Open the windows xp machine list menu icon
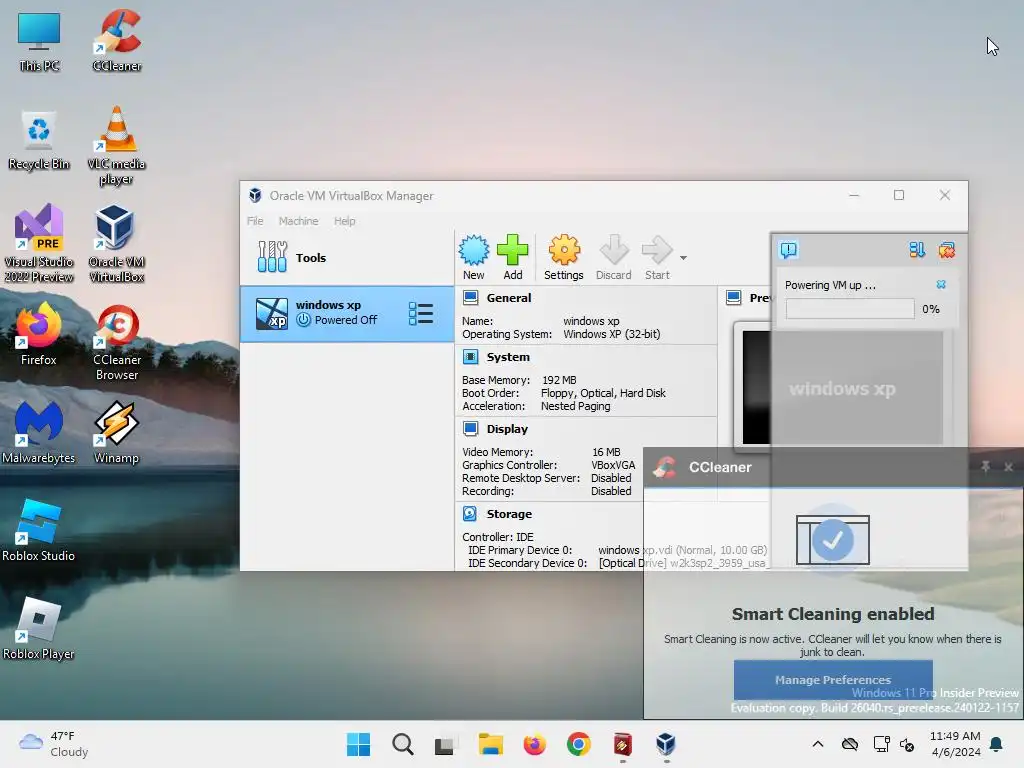 (421, 313)
